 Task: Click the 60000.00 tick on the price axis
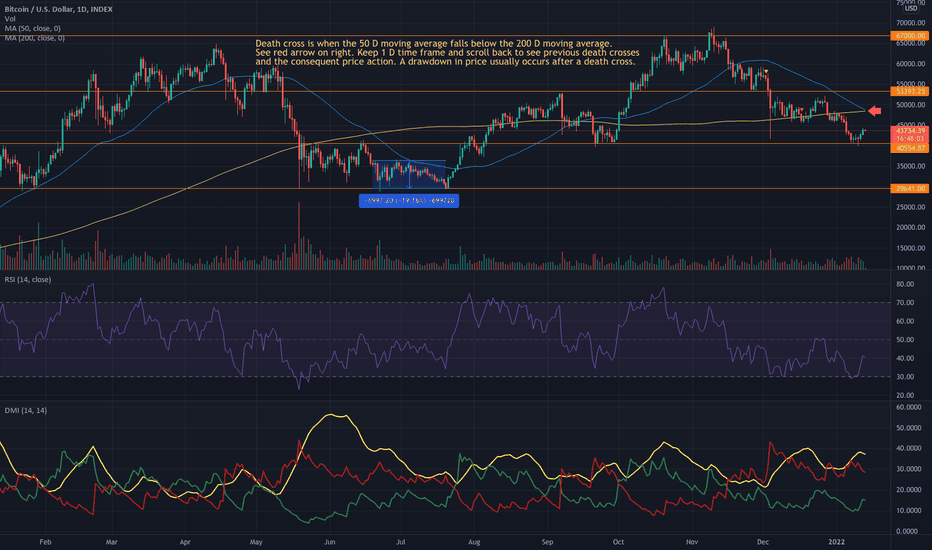(x=911, y=64)
